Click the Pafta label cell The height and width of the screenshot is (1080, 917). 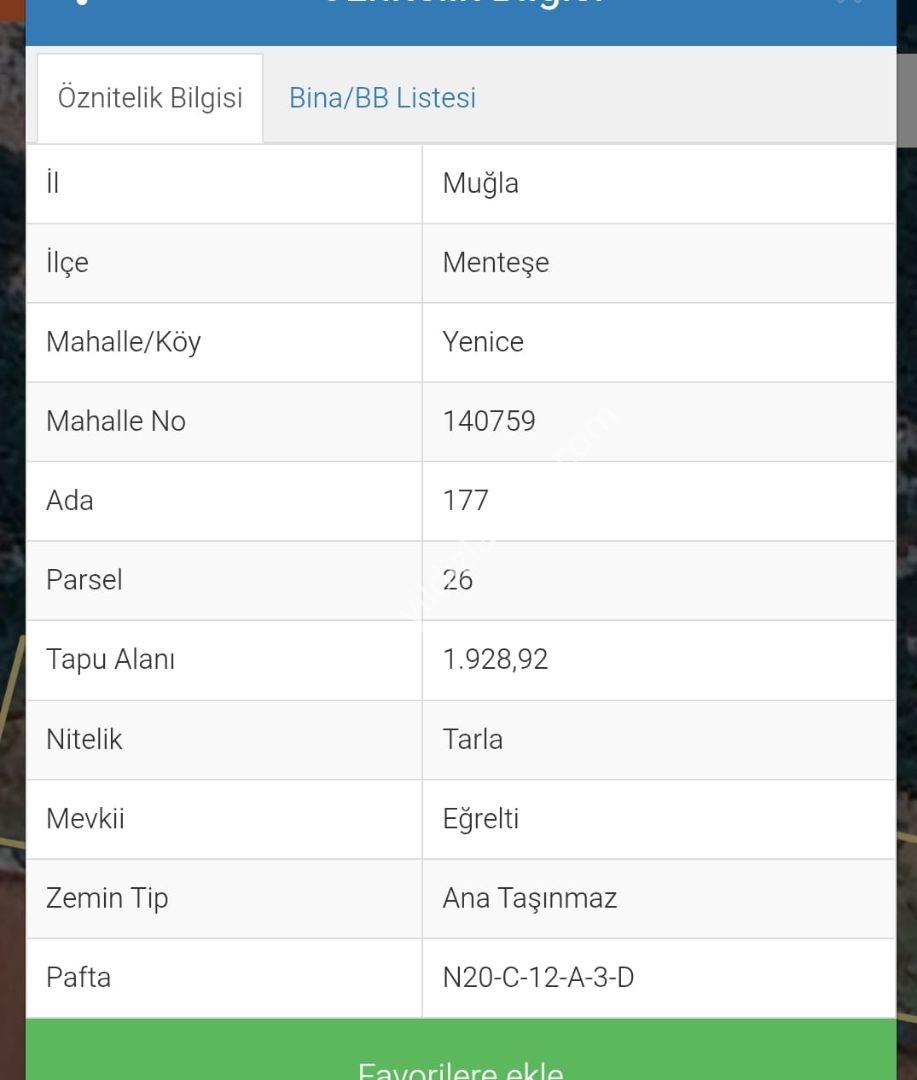point(78,977)
